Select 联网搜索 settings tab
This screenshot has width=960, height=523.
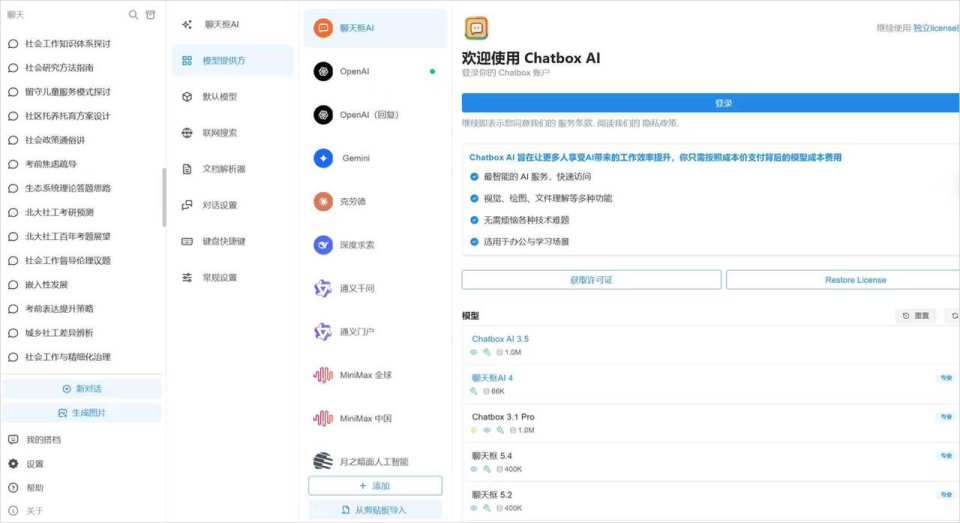pos(233,133)
